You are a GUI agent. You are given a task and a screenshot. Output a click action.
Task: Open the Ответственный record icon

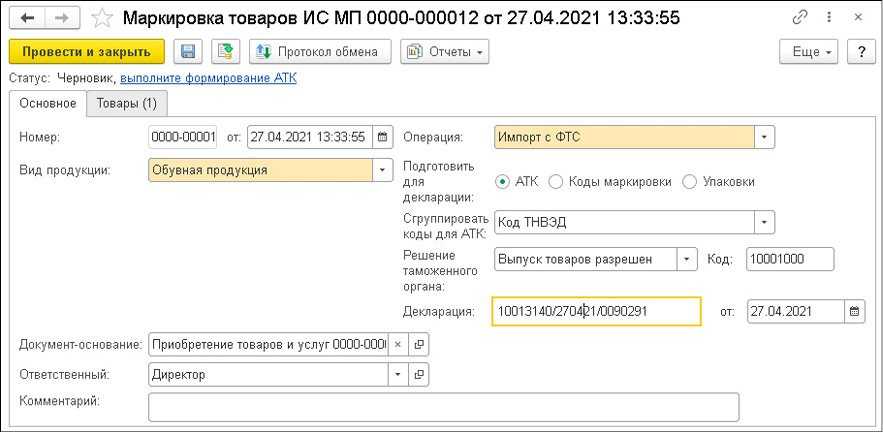tap(418, 374)
